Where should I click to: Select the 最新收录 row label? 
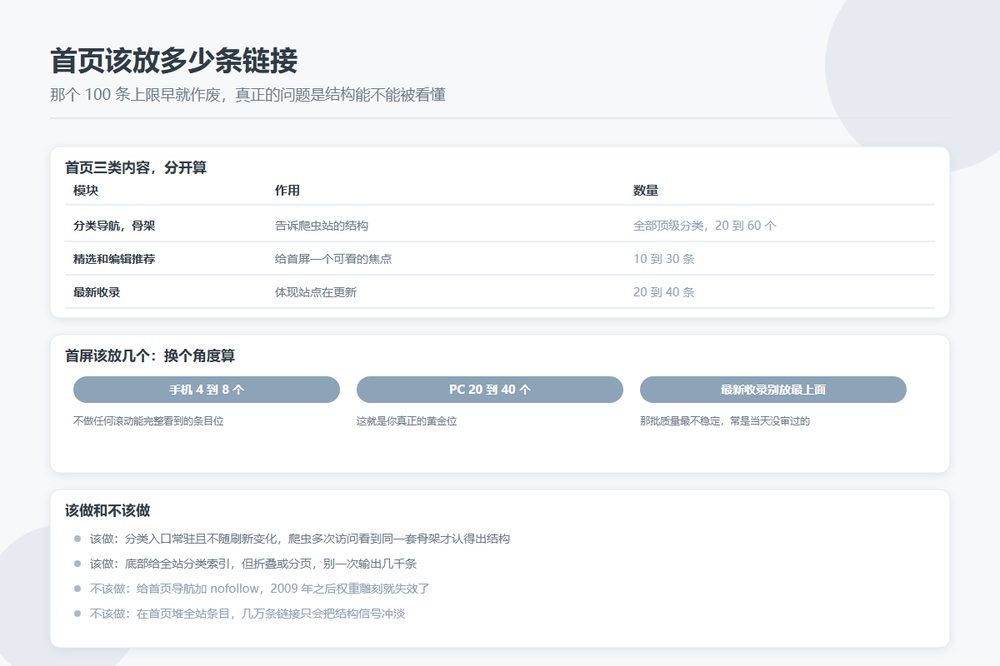pos(97,292)
